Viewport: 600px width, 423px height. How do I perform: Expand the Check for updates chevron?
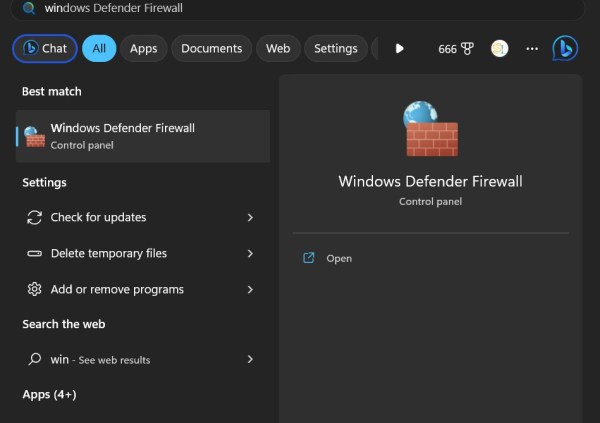point(250,218)
